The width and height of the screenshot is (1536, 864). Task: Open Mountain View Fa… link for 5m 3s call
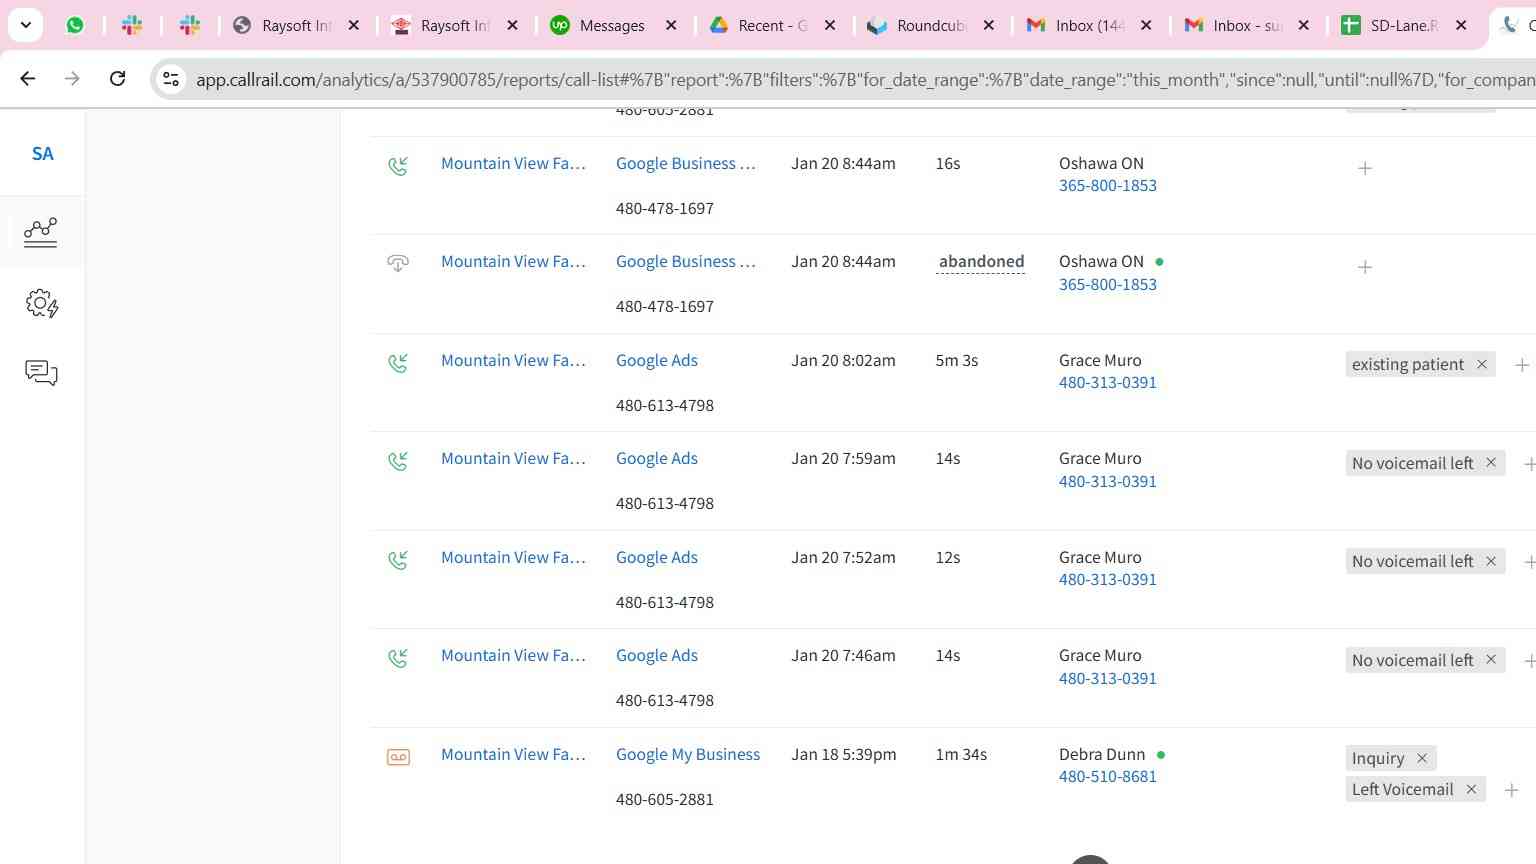click(x=513, y=360)
